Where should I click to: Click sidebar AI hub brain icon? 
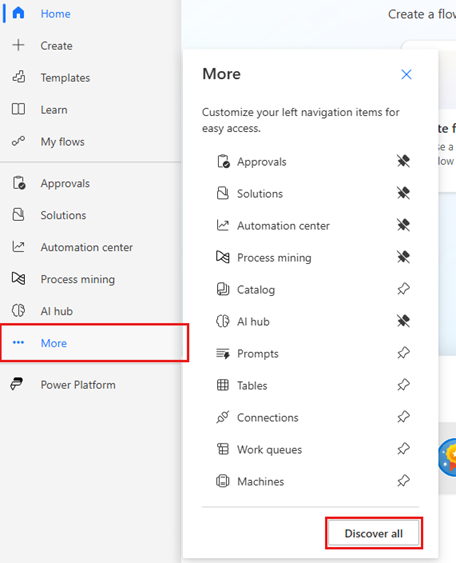pos(18,311)
